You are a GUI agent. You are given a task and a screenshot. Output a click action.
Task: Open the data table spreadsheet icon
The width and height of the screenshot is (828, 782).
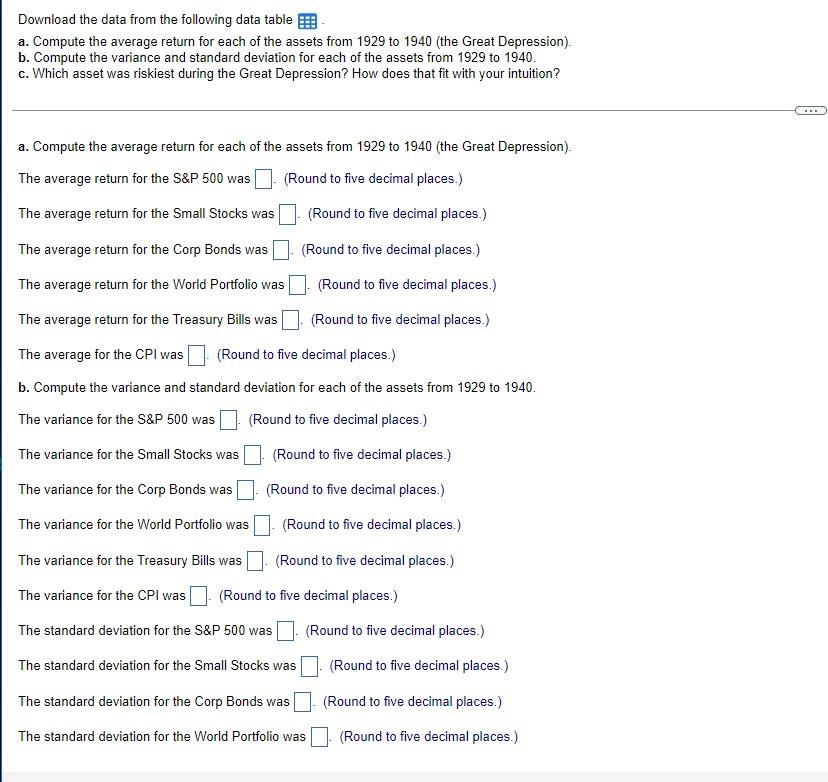306,20
